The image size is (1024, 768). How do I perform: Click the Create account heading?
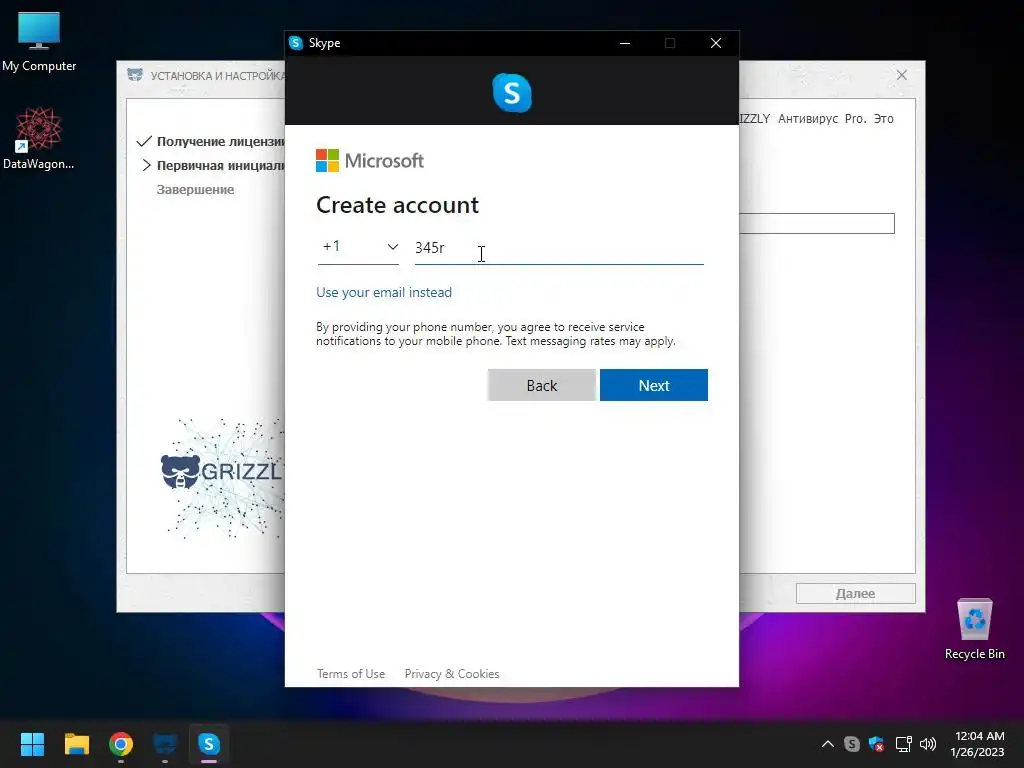click(397, 205)
